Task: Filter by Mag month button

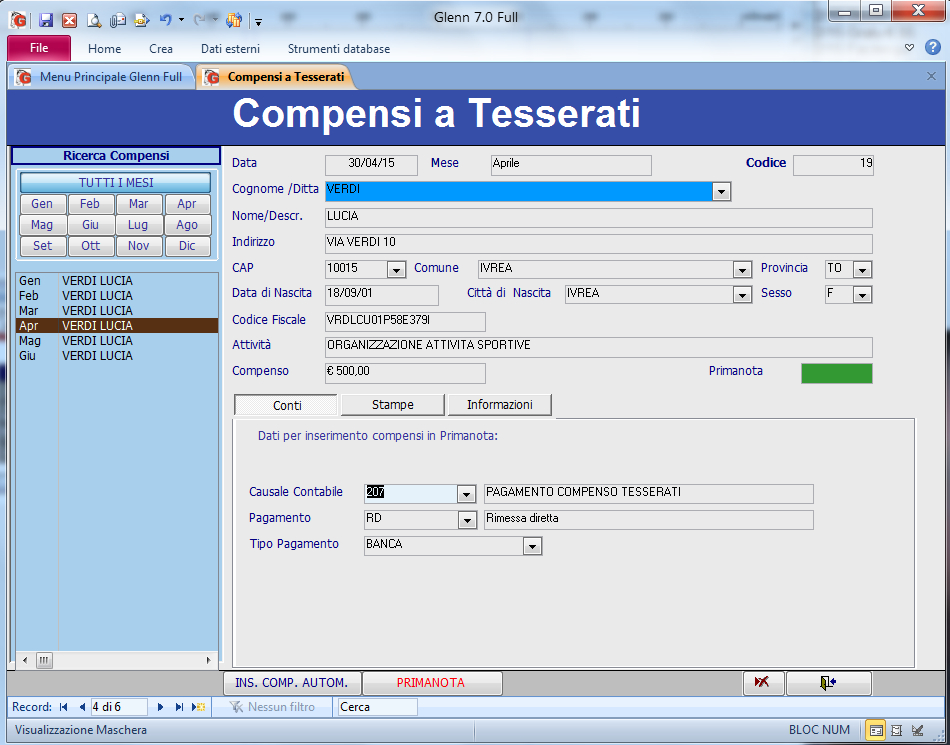Action: pyautogui.click(x=42, y=225)
